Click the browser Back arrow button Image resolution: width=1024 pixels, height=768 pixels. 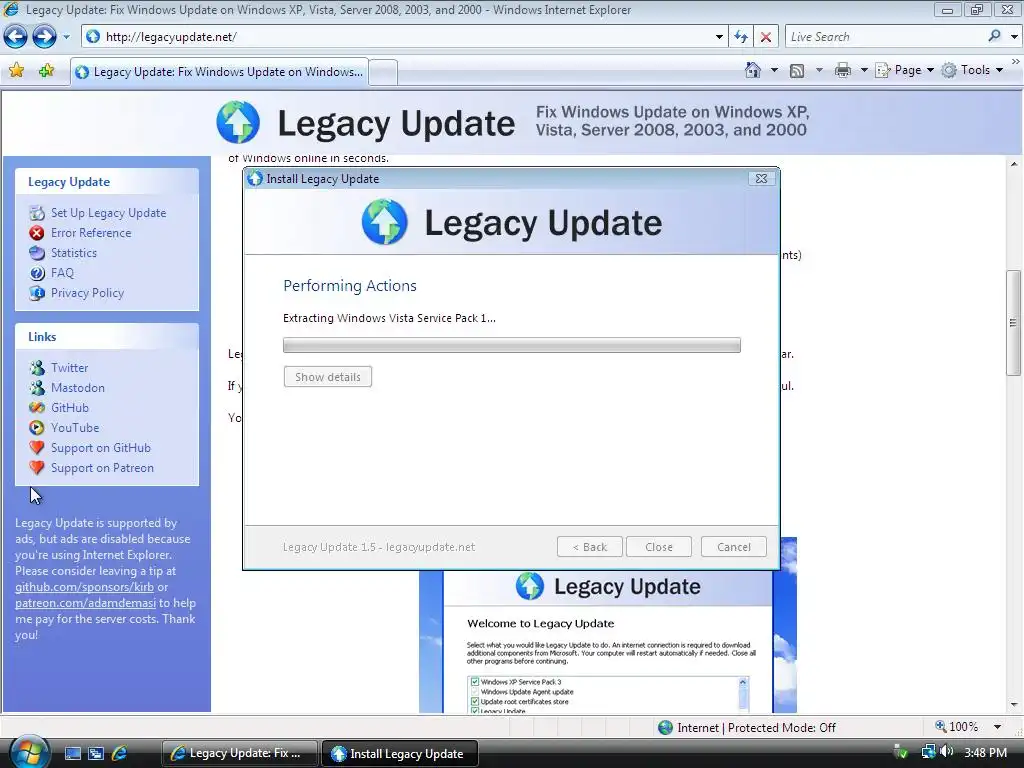tap(16, 37)
